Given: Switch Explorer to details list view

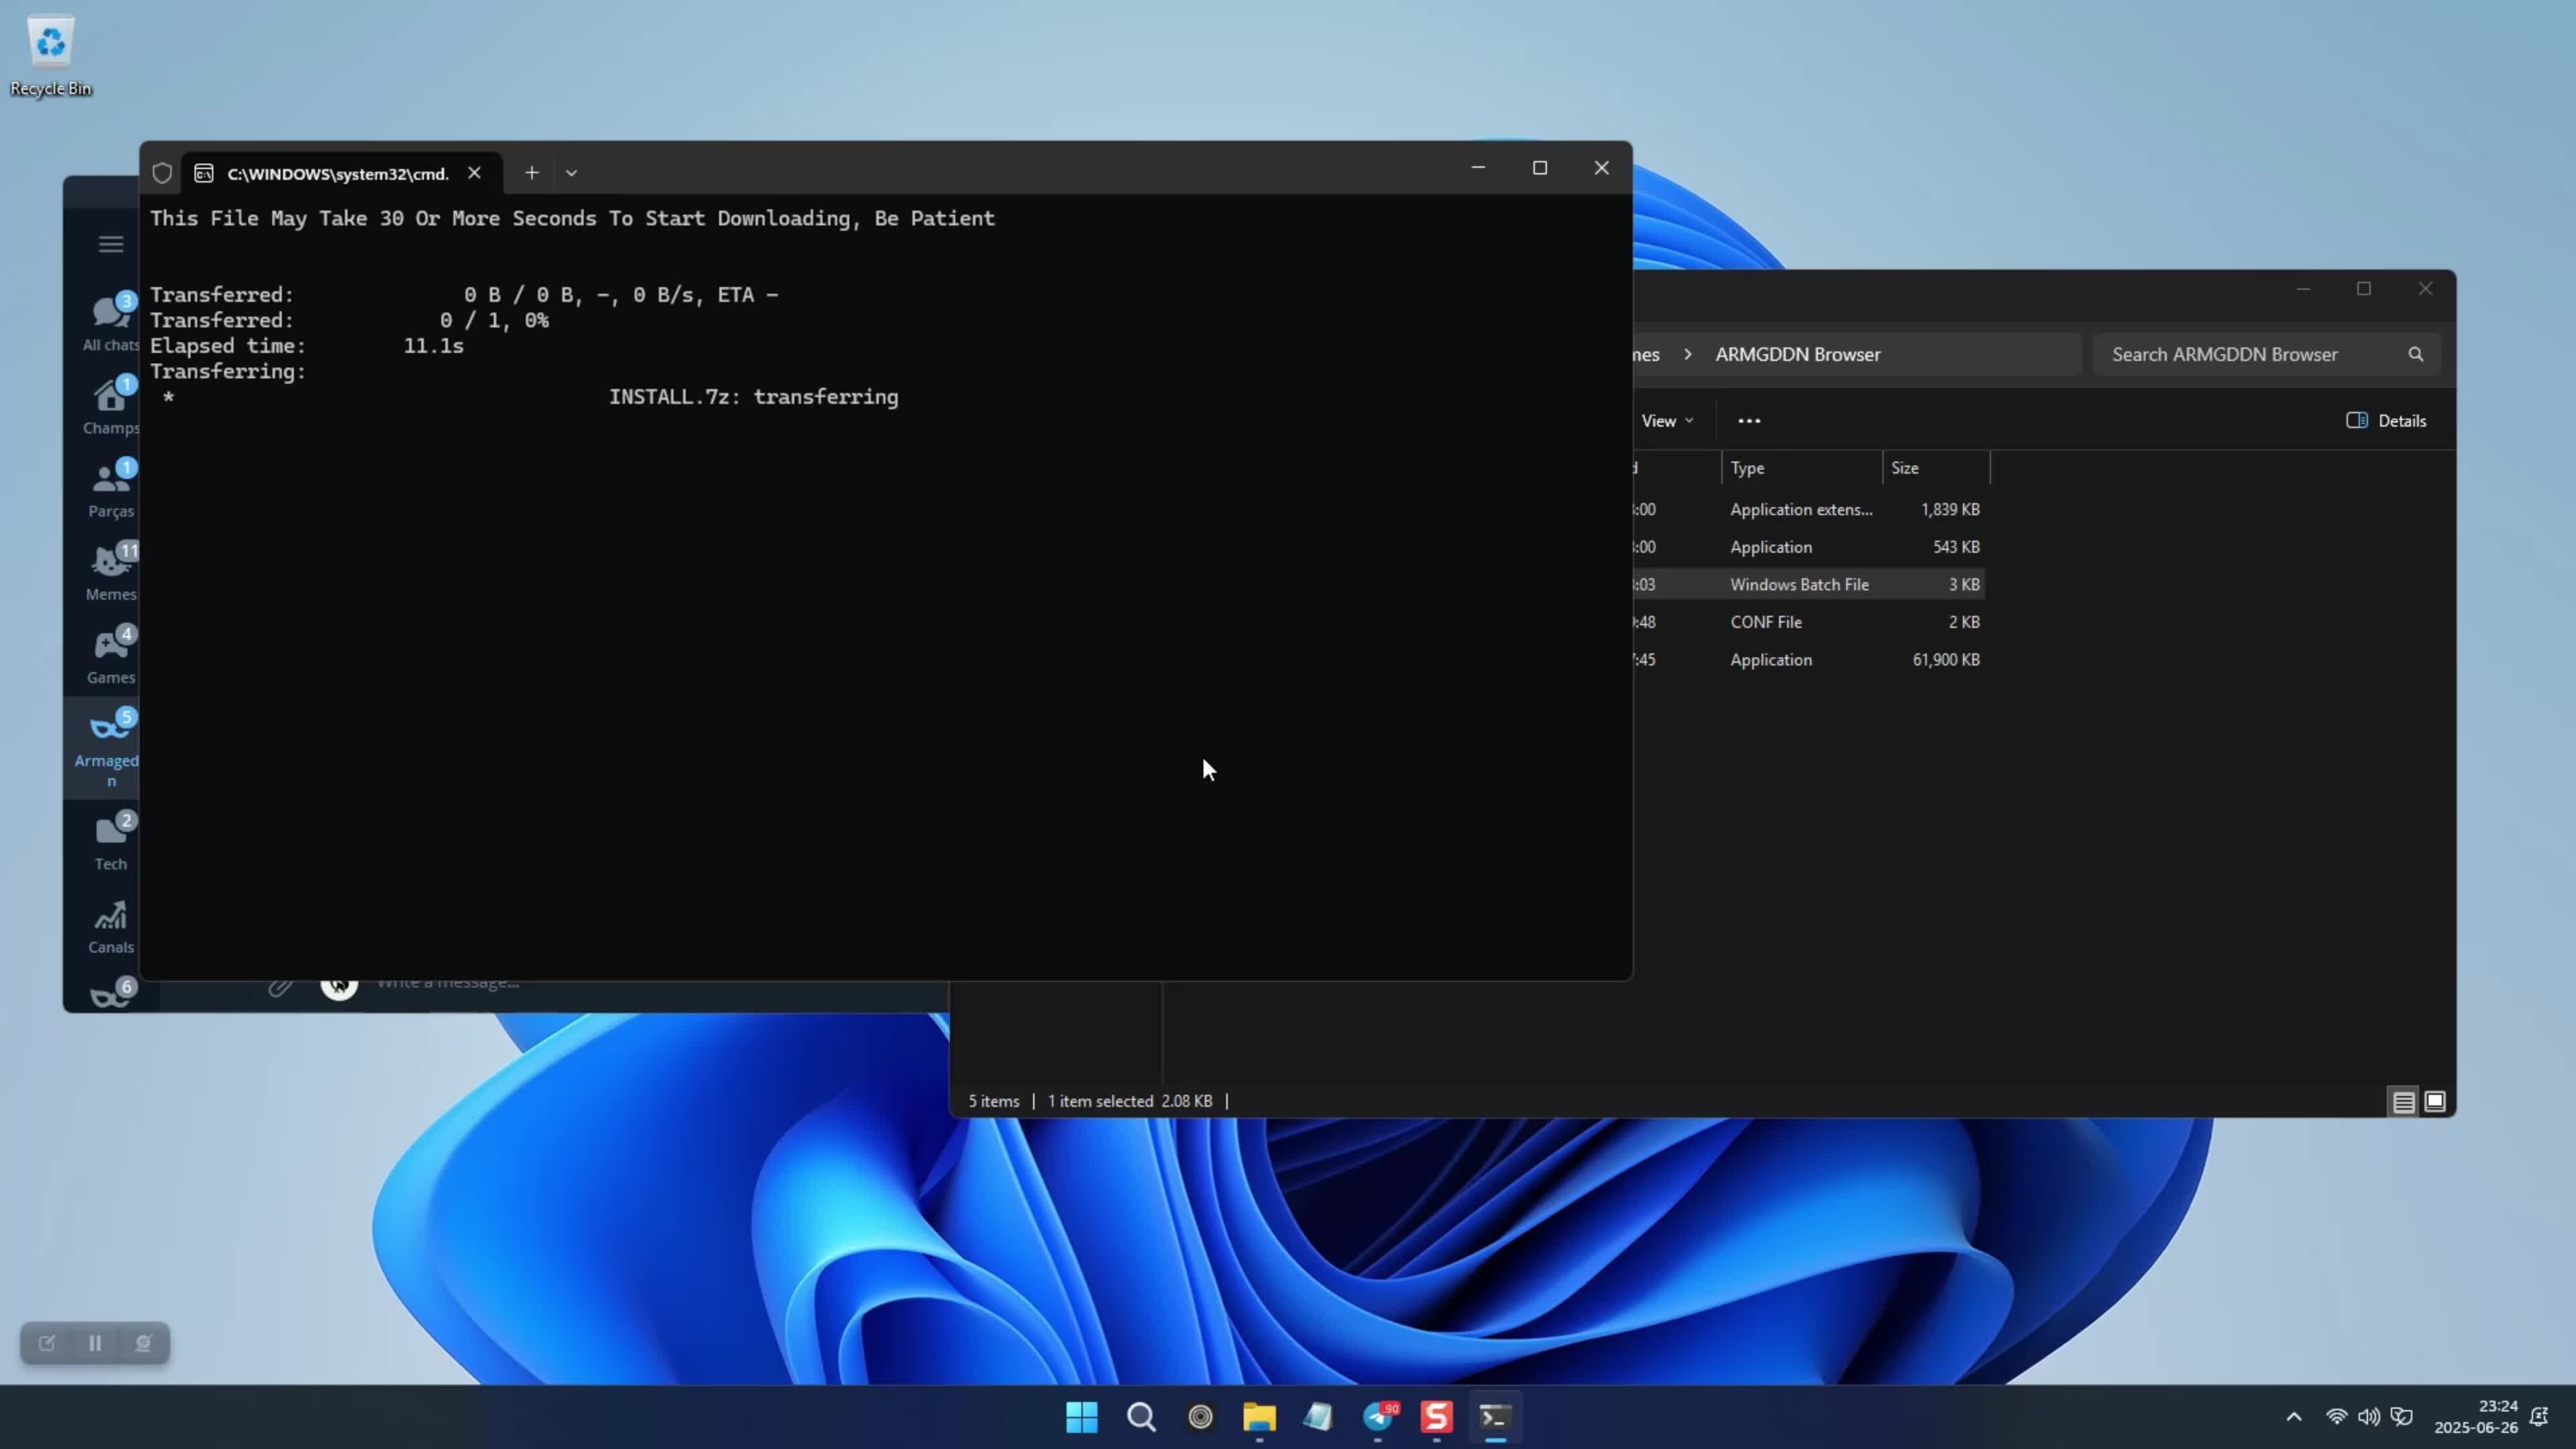Looking at the screenshot, I should coord(2403,1101).
